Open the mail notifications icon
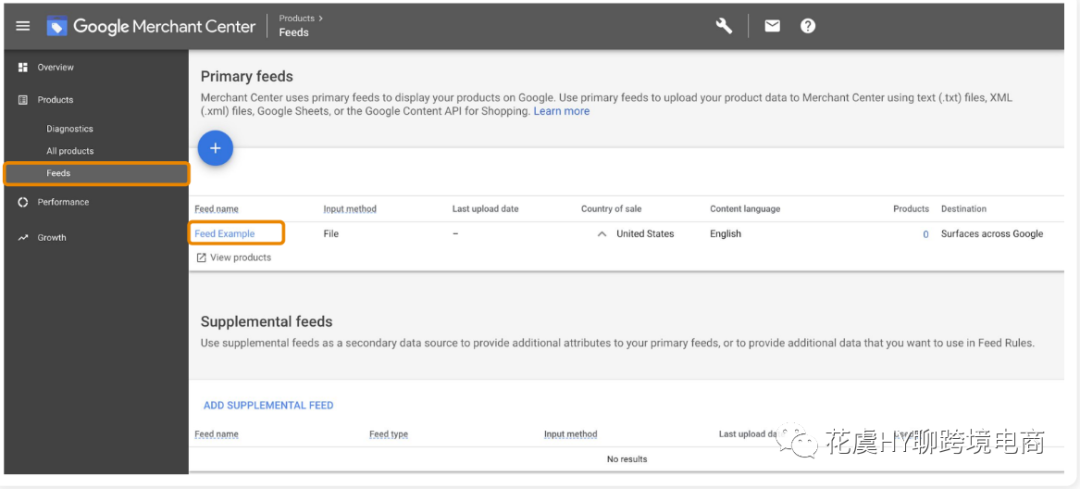Screen dimensions: 1080x489 tap(772, 26)
